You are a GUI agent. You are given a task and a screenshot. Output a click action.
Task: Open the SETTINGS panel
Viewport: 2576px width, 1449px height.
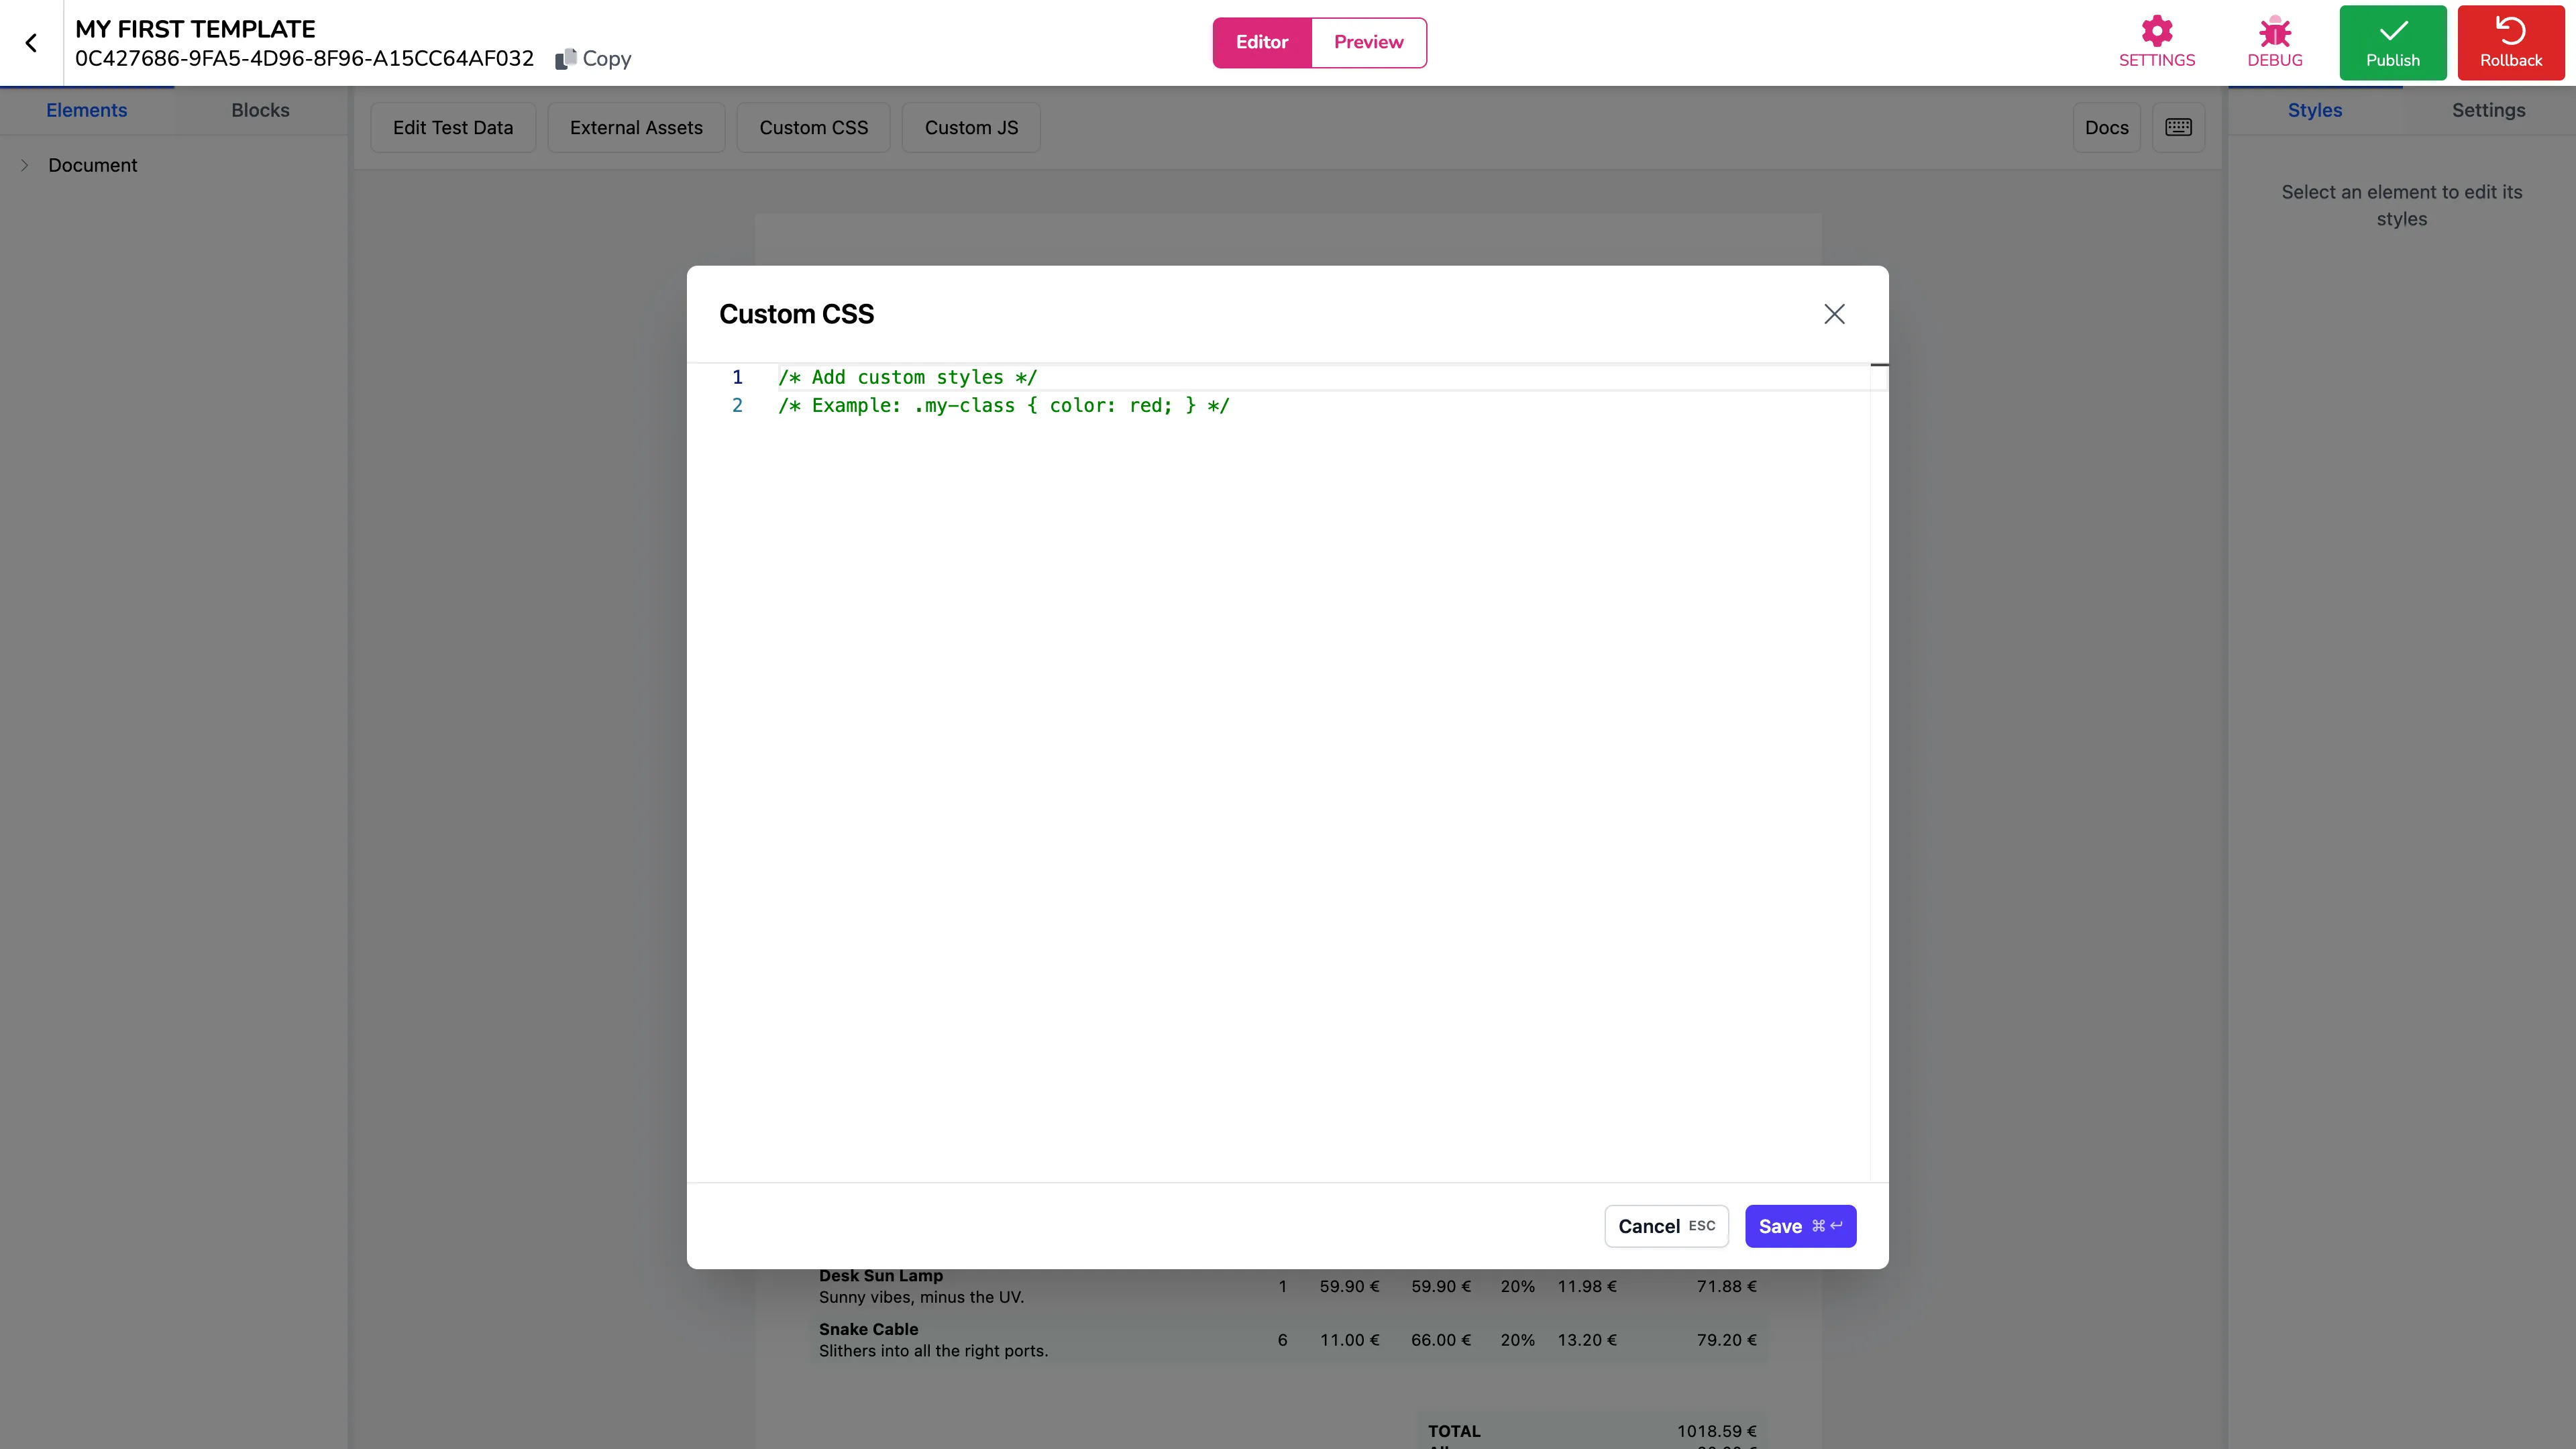[x=2157, y=42]
